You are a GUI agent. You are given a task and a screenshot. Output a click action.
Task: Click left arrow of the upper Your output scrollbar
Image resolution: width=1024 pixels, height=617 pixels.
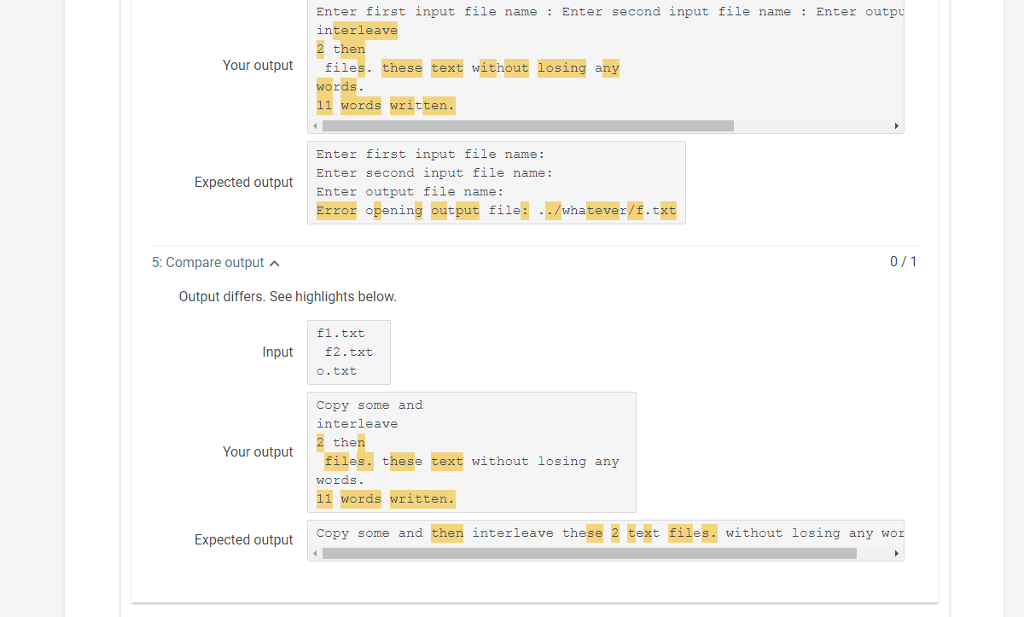pyautogui.click(x=315, y=126)
